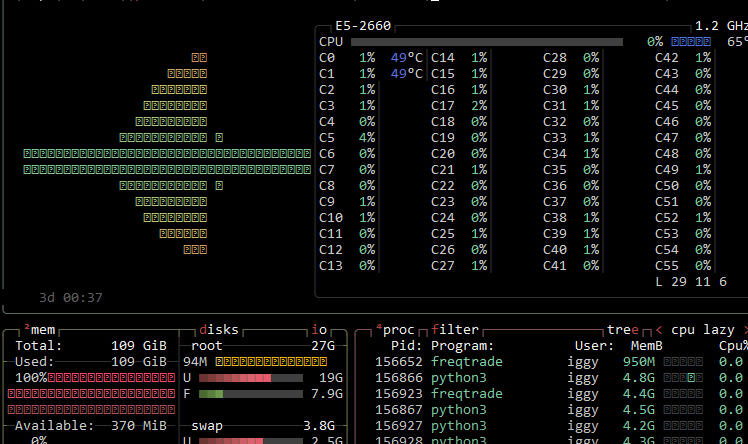This screenshot has height=444, width=748.
Task: Toggle process tree view
Action: [622, 330]
